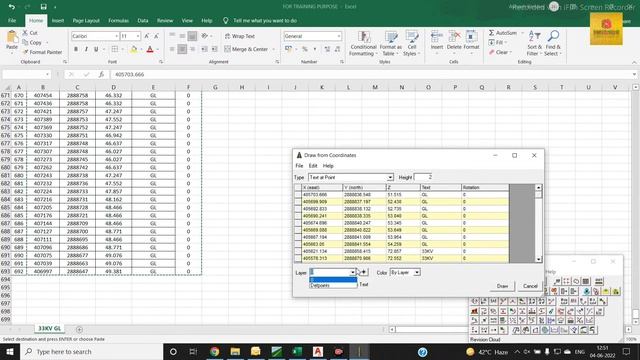Toggle Align Left

click(x=172, y=49)
